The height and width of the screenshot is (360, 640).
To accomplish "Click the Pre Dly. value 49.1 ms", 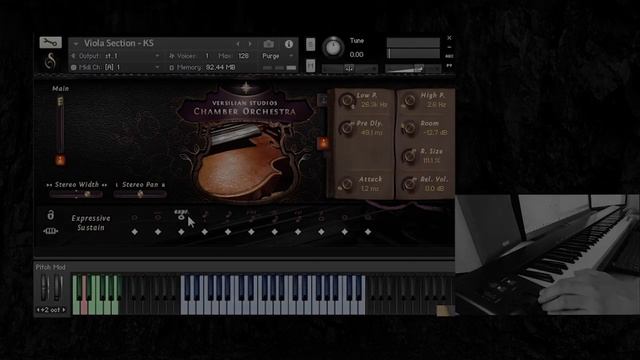I will point(372,133).
